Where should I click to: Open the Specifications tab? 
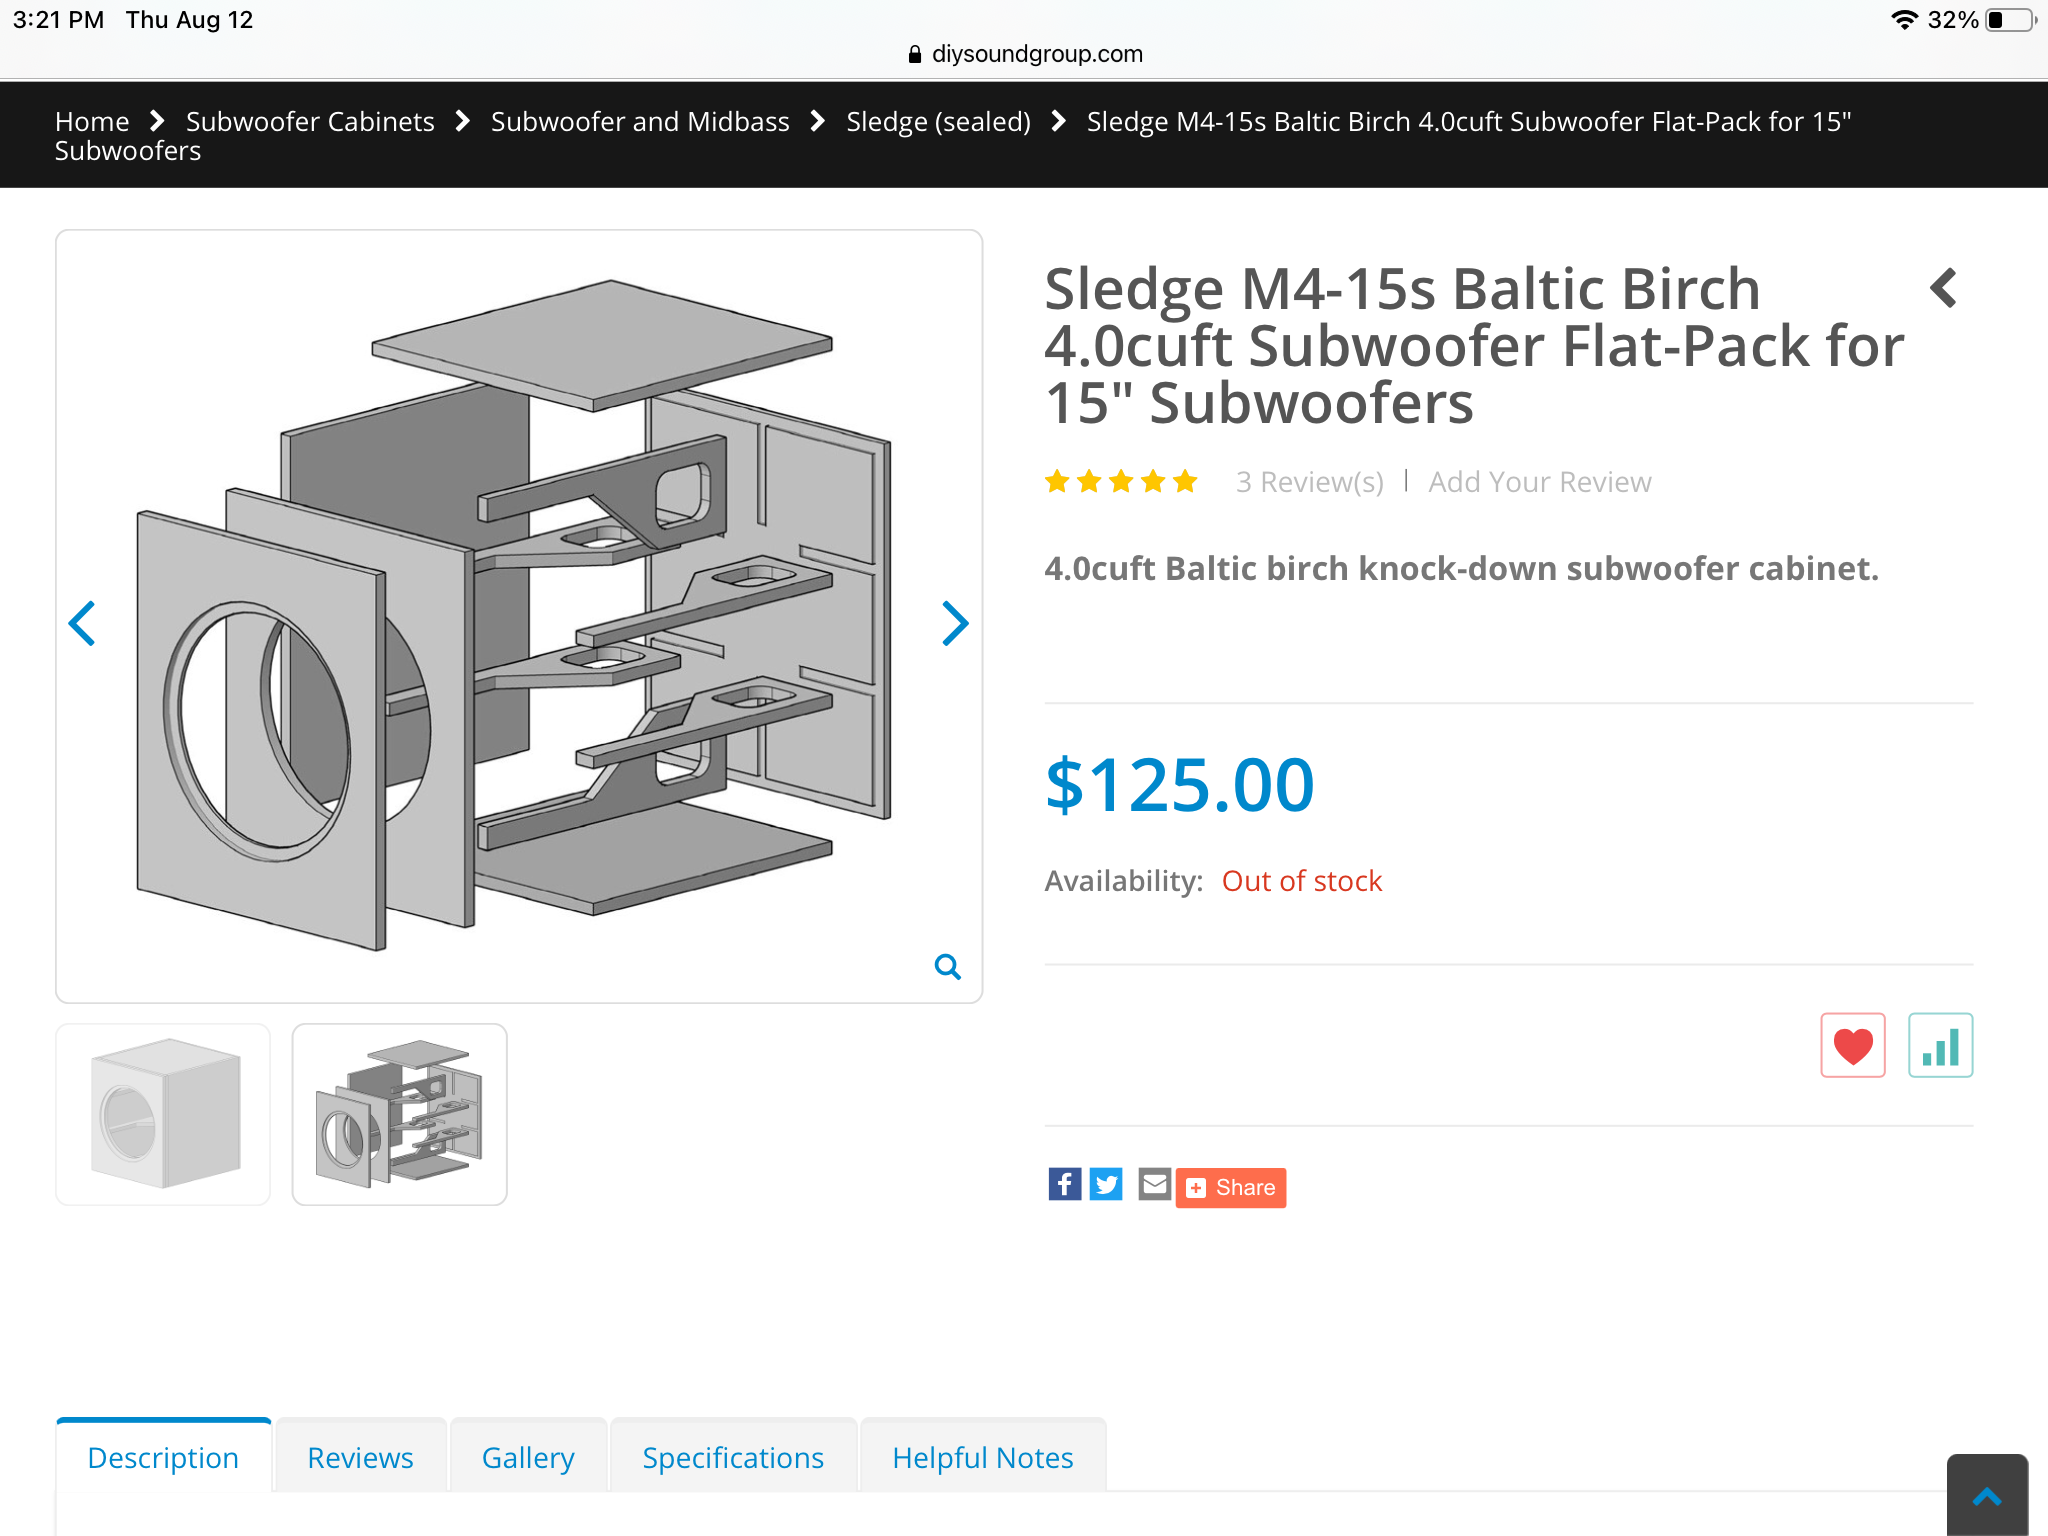(733, 1457)
